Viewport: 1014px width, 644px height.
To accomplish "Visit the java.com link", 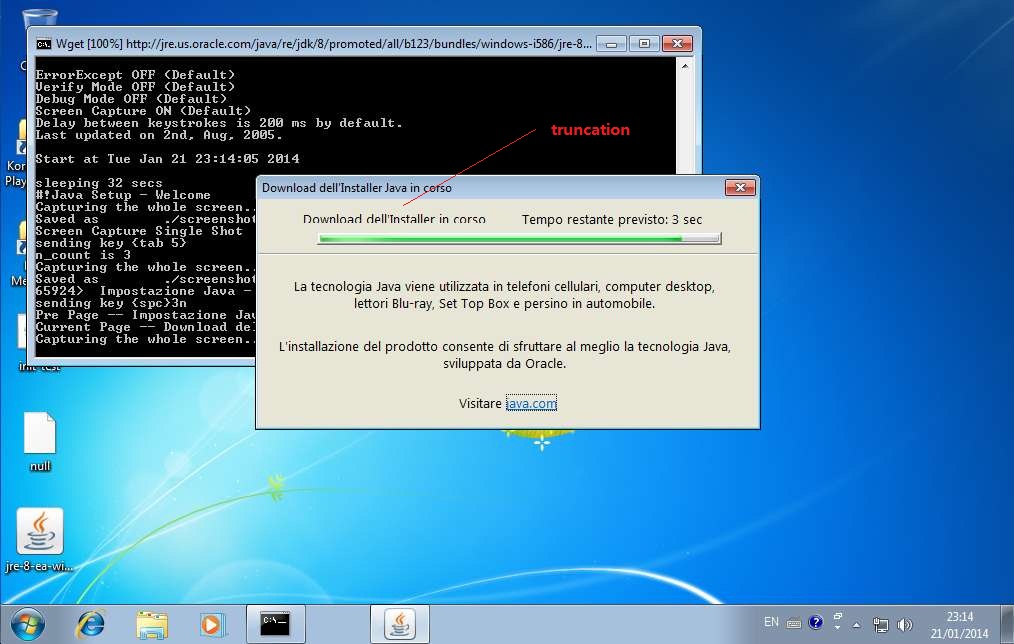I will (531, 403).
